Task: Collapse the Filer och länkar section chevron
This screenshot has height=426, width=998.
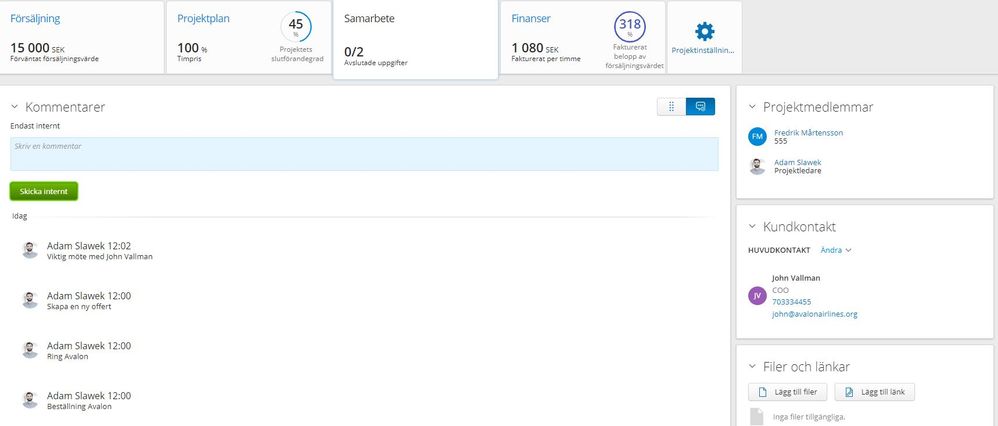Action: point(752,367)
